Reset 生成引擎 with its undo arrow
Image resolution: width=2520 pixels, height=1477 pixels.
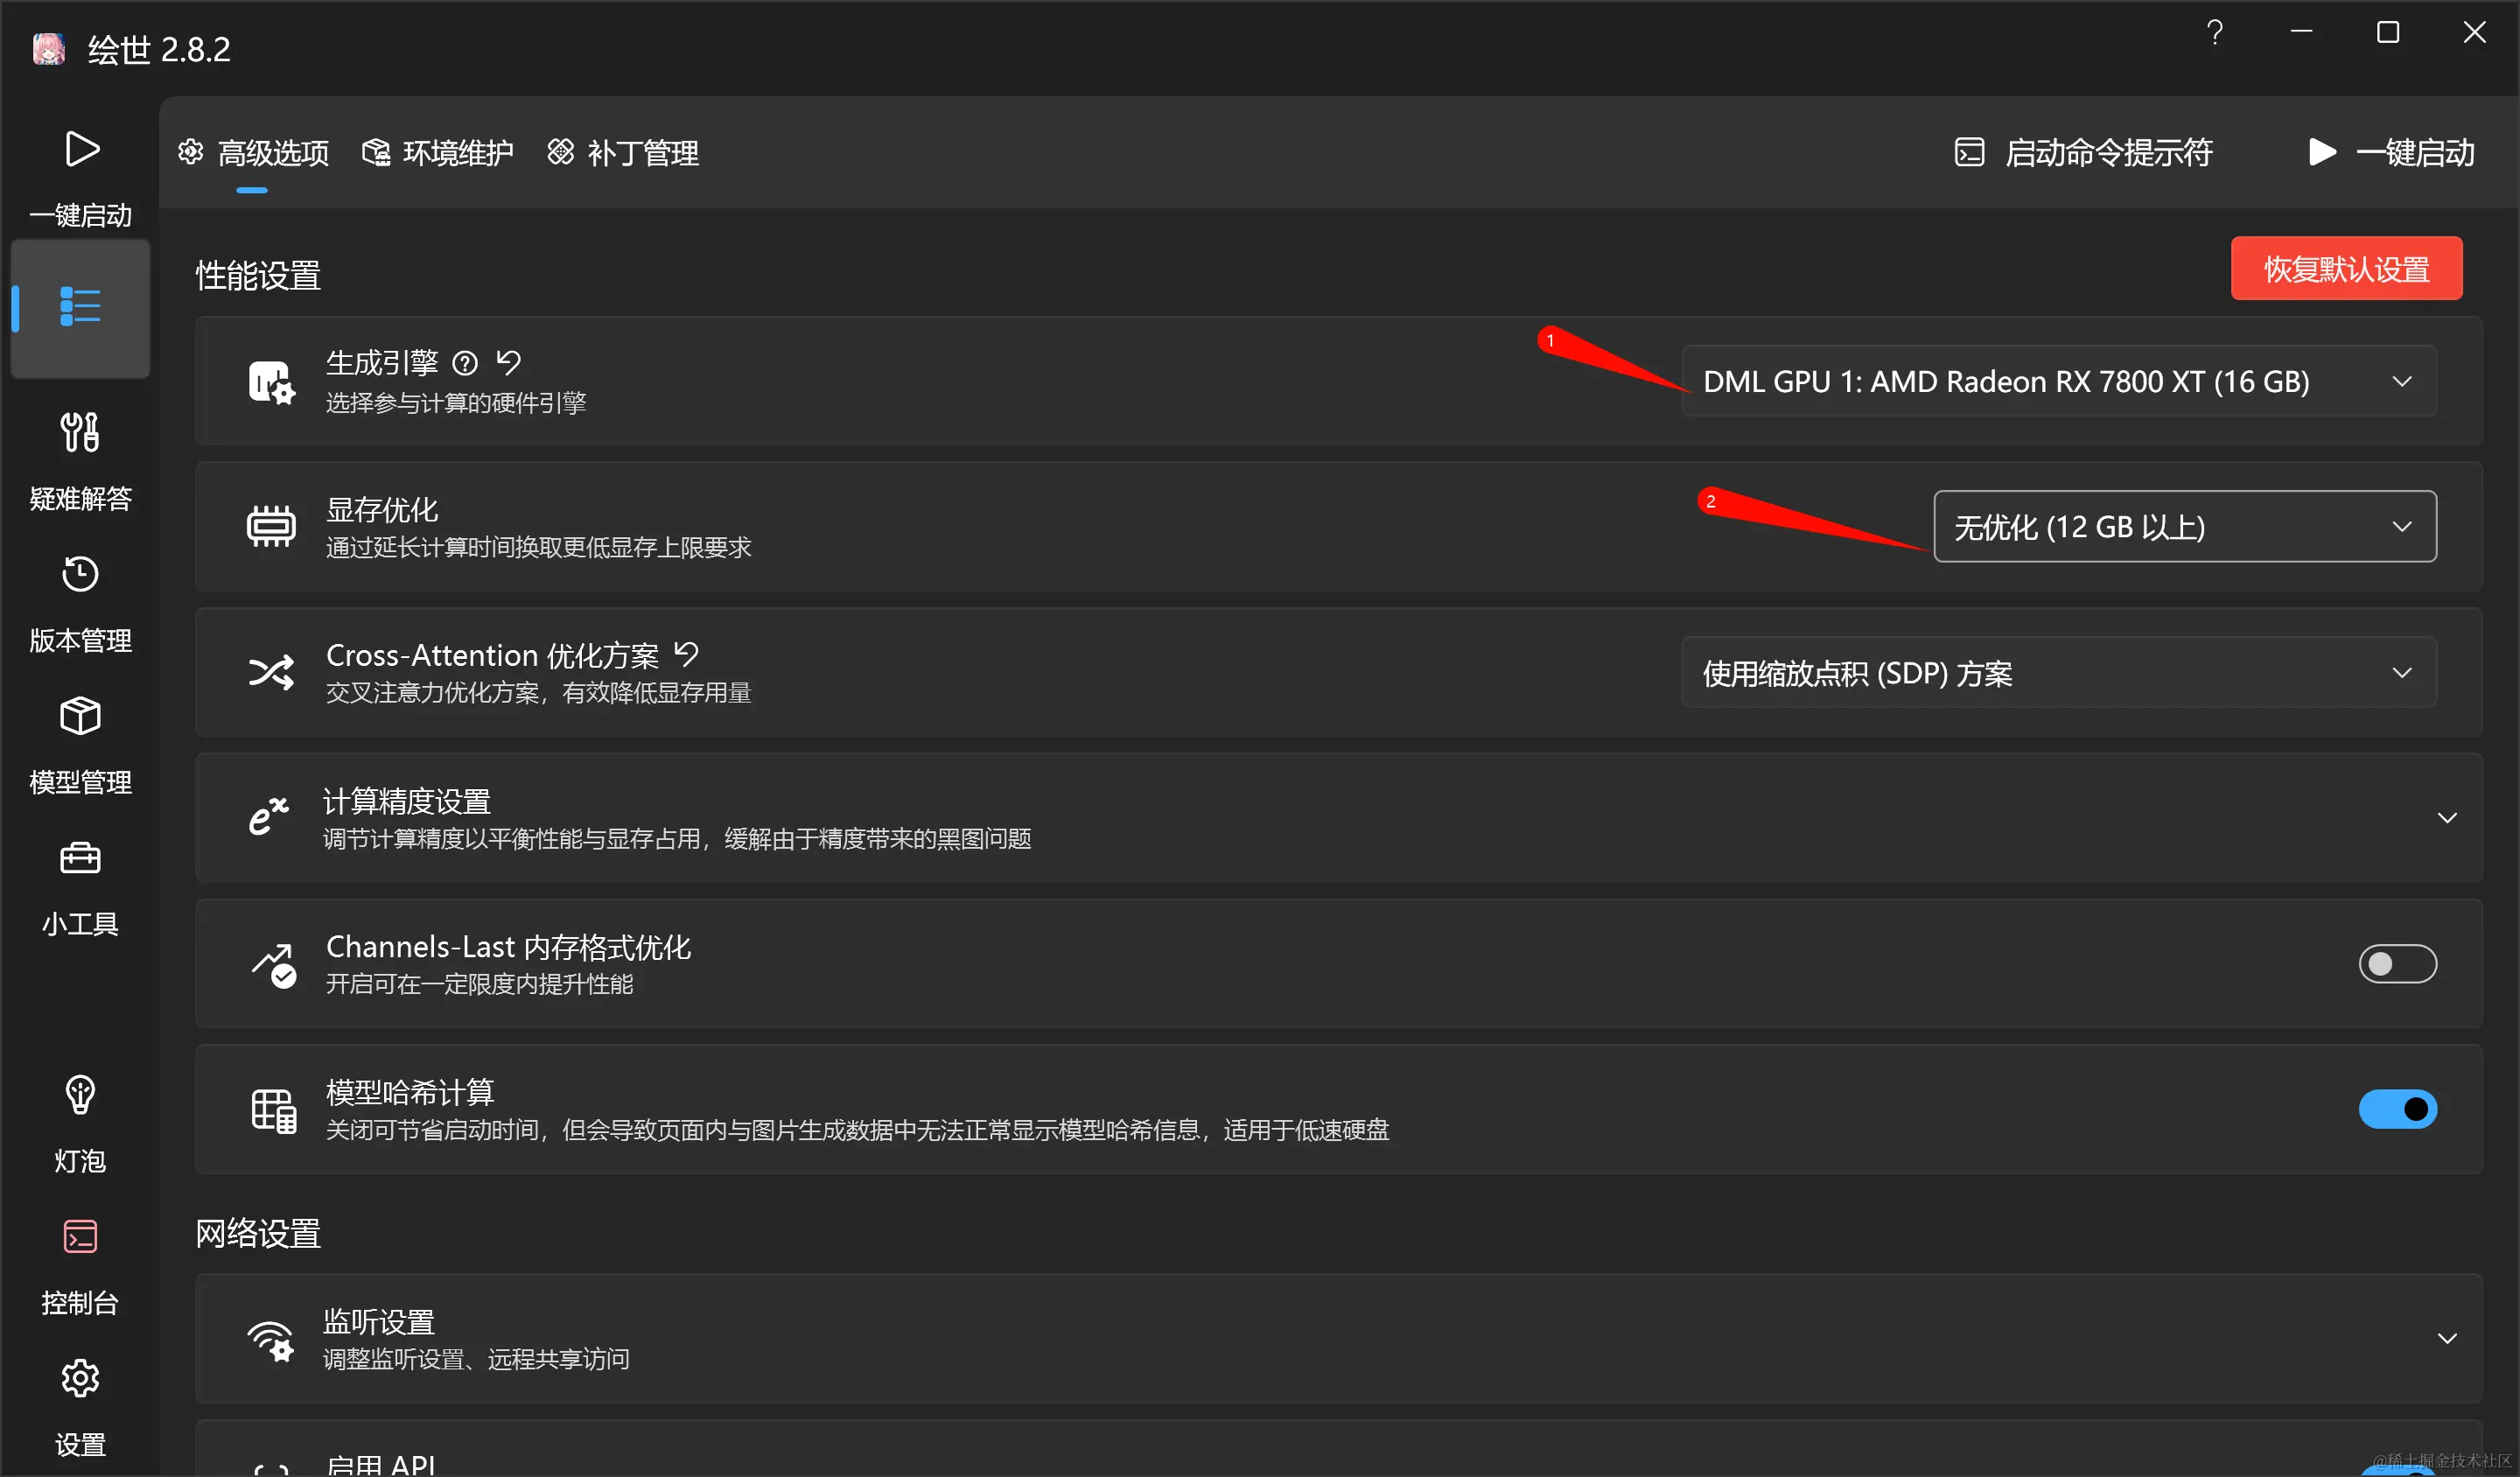509,362
